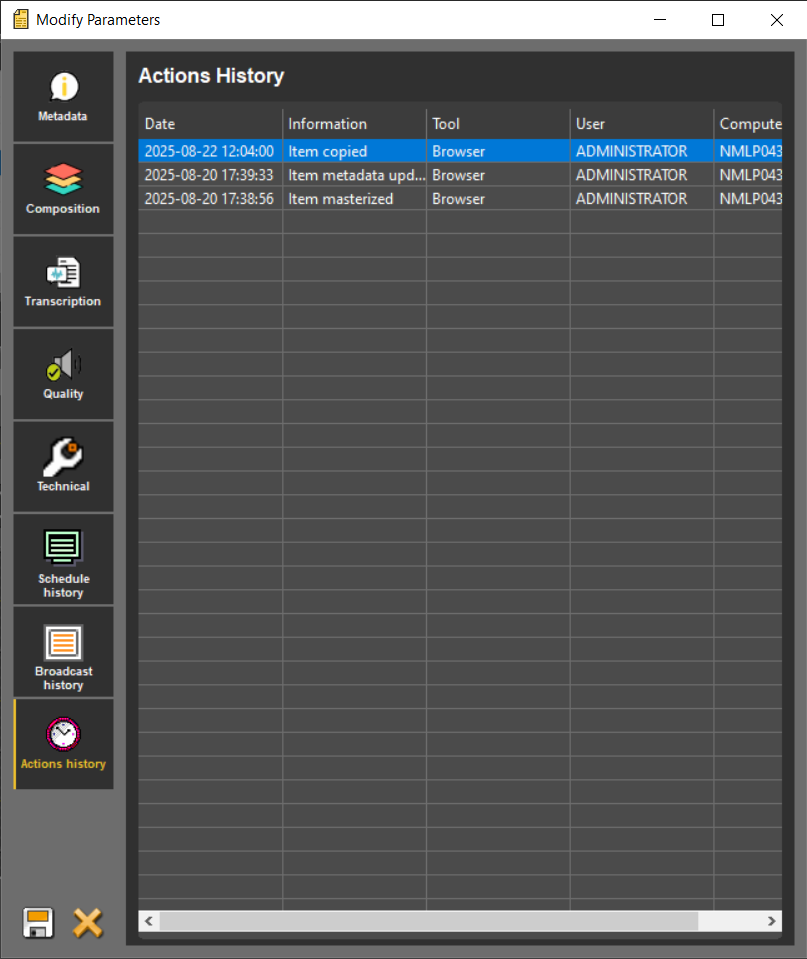Screen dimensions: 807x959
Task: Sort by the Information column header
Action: (354, 124)
